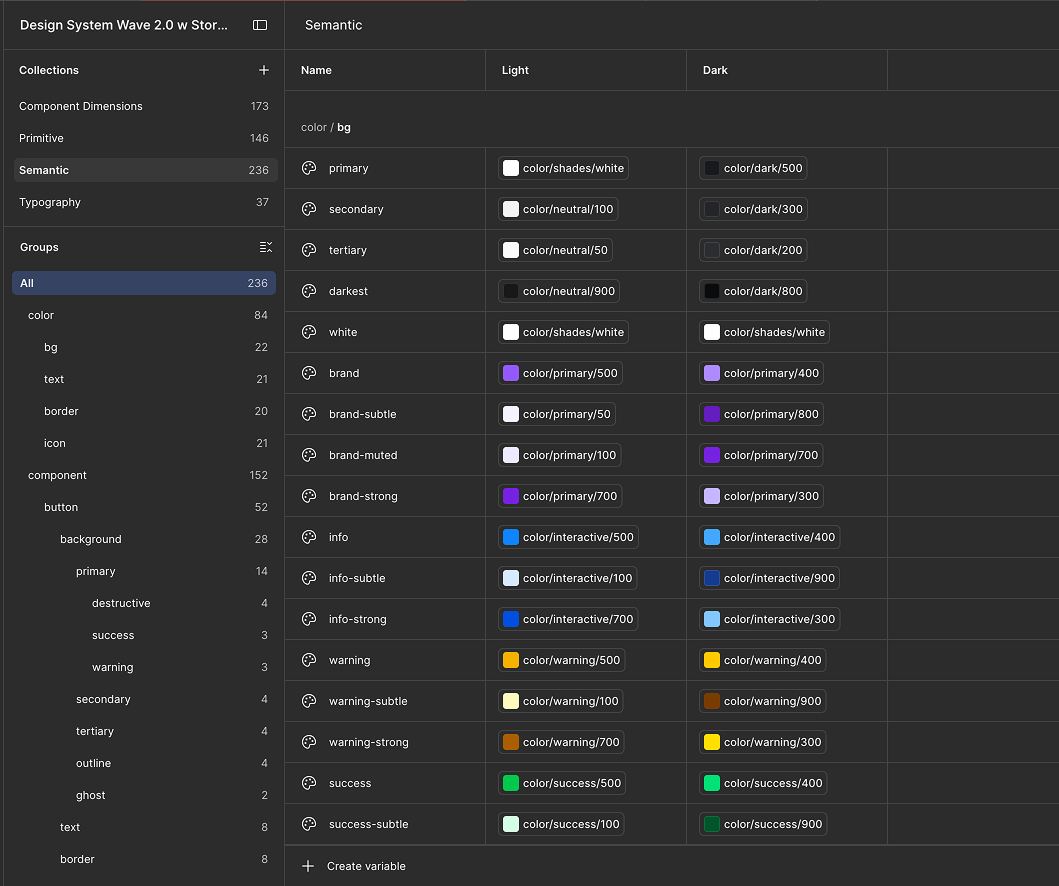Click the color type icon for brand
Viewport: 1059px width, 886px height.
click(x=309, y=373)
